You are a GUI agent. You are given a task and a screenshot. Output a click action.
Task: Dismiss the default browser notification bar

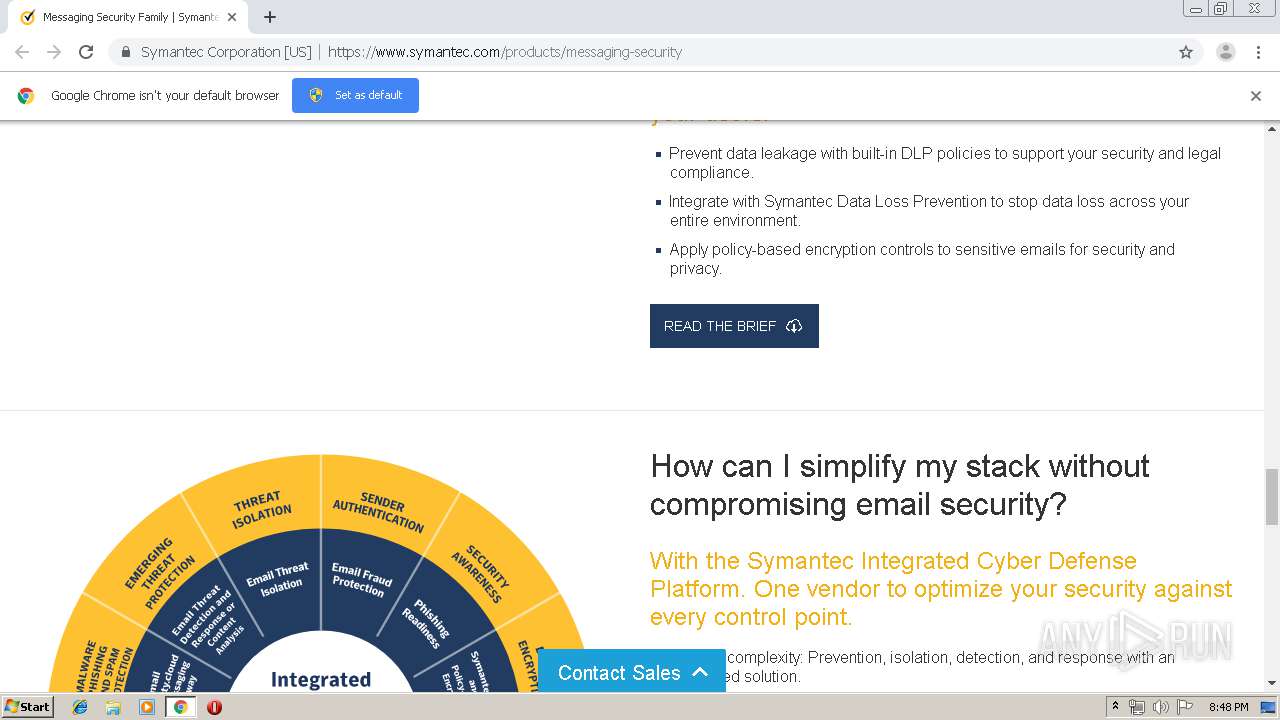point(1256,96)
